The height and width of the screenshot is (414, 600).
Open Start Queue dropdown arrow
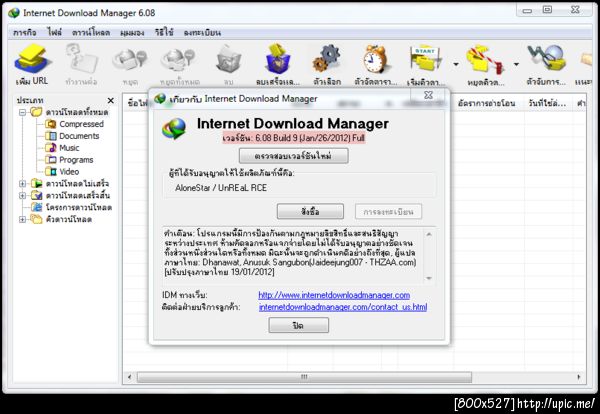click(456, 64)
